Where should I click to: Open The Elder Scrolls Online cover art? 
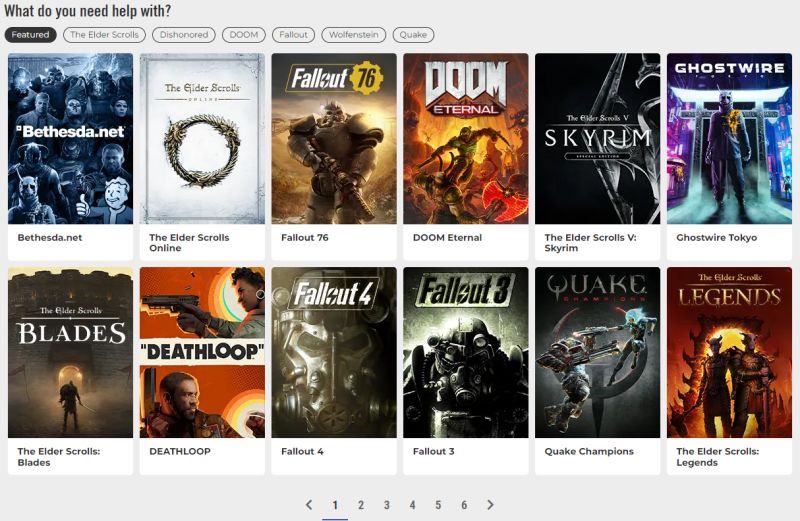pos(202,138)
